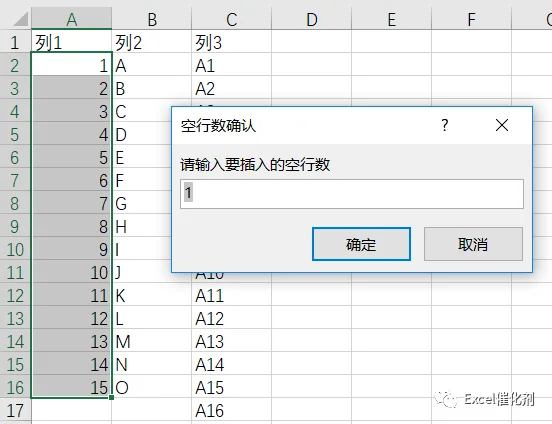This screenshot has height=424, width=552.
Task: Select the row 1 header
Action: coord(15,42)
